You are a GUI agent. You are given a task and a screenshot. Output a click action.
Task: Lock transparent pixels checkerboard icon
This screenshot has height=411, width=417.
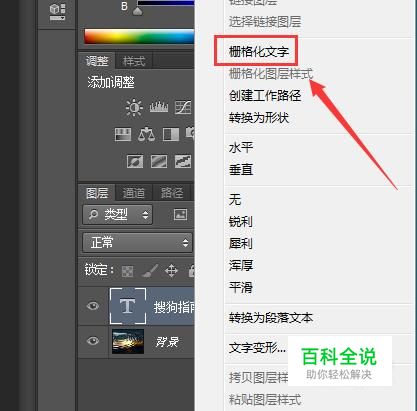point(128,271)
